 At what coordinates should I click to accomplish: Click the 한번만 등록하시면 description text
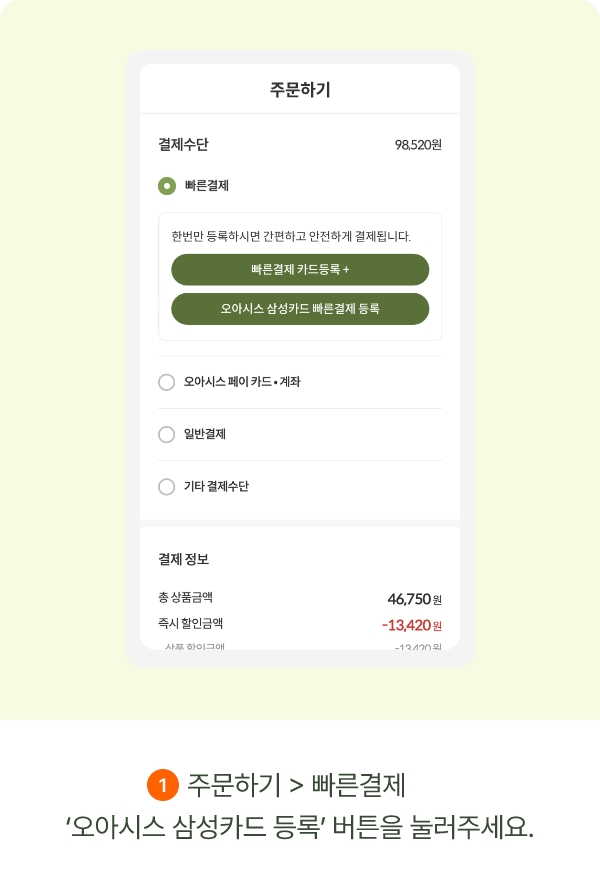point(291,236)
